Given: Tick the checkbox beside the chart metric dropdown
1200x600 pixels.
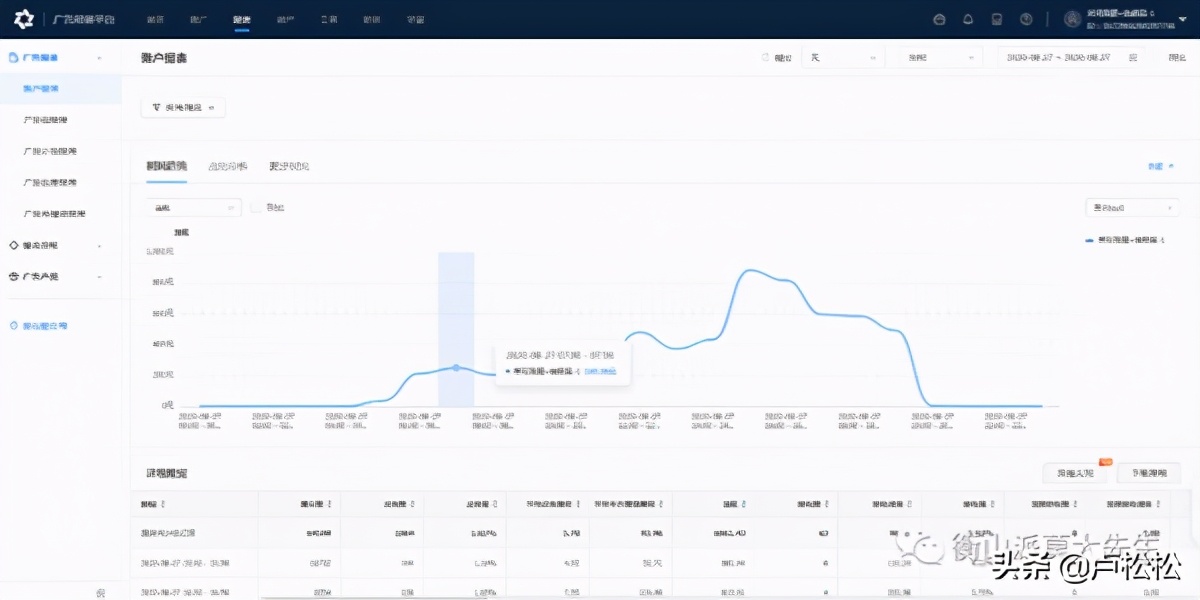Looking at the screenshot, I should [256, 208].
